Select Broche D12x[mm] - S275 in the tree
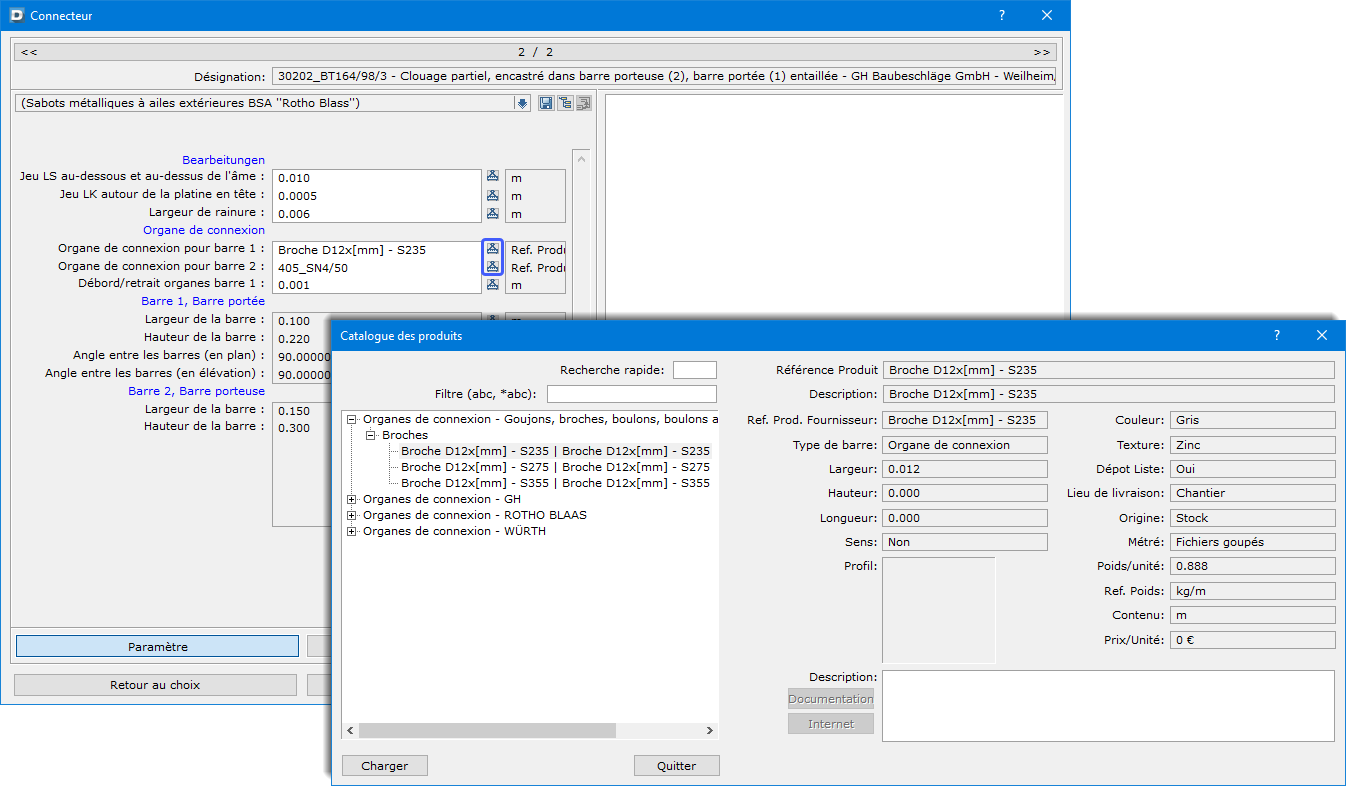The height and width of the screenshot is (786, 1346). [555, 467]
